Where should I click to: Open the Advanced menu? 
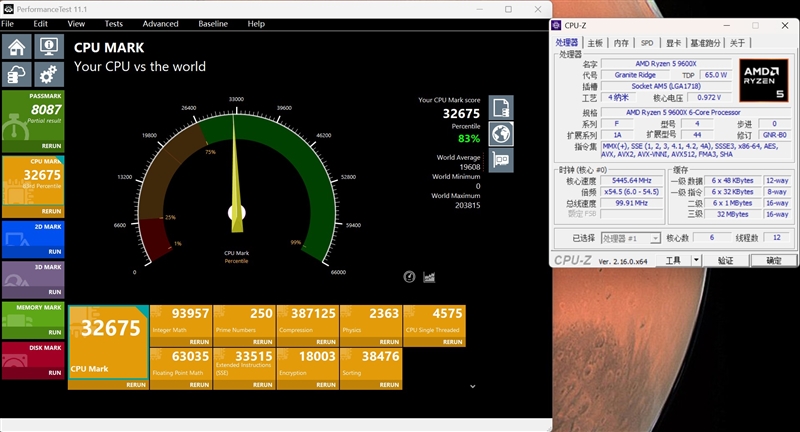click(160, 23)
